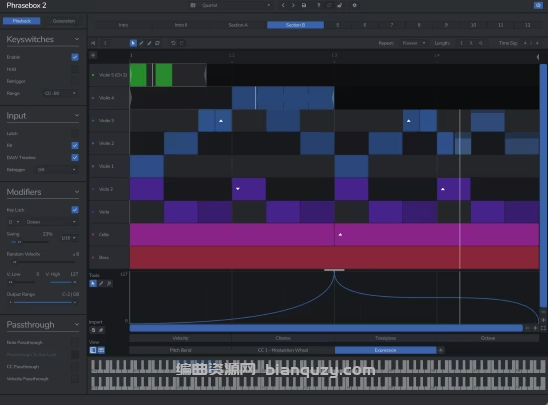Select pattern slot 12

pos(527,25)
